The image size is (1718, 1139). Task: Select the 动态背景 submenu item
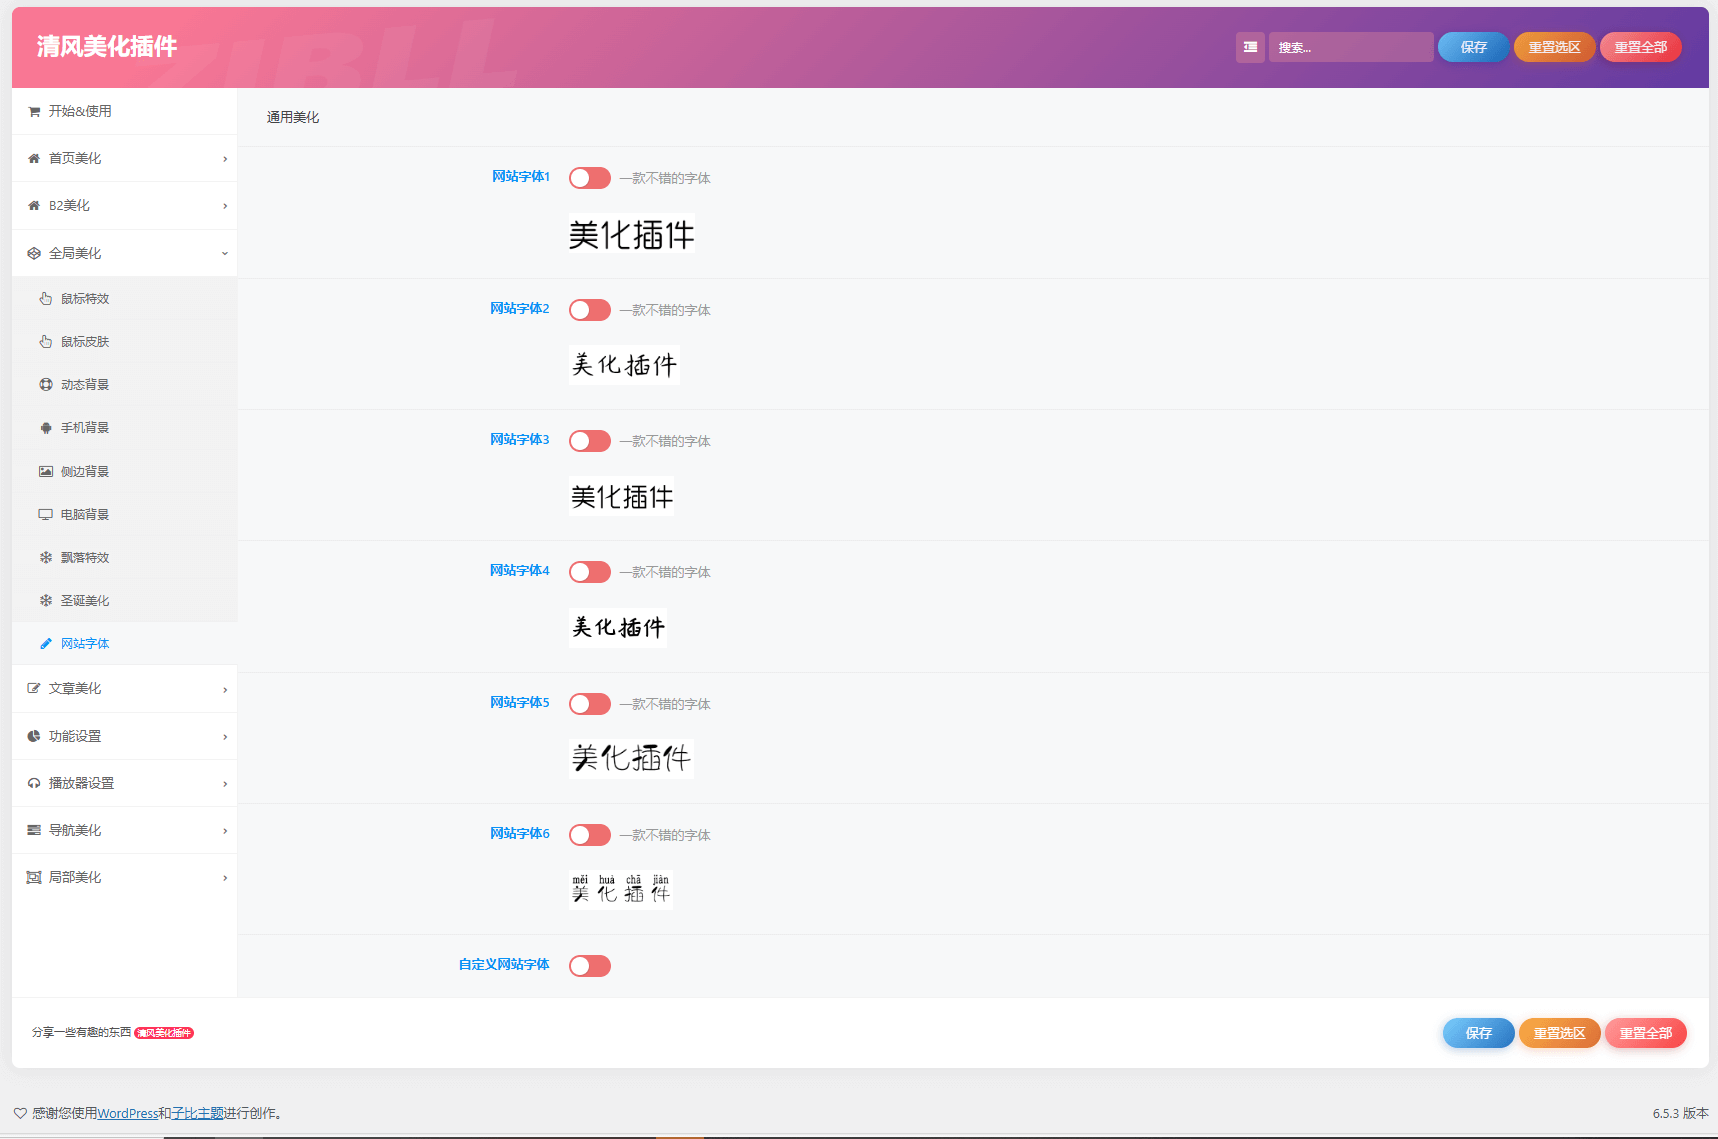[x=124, y=385]
